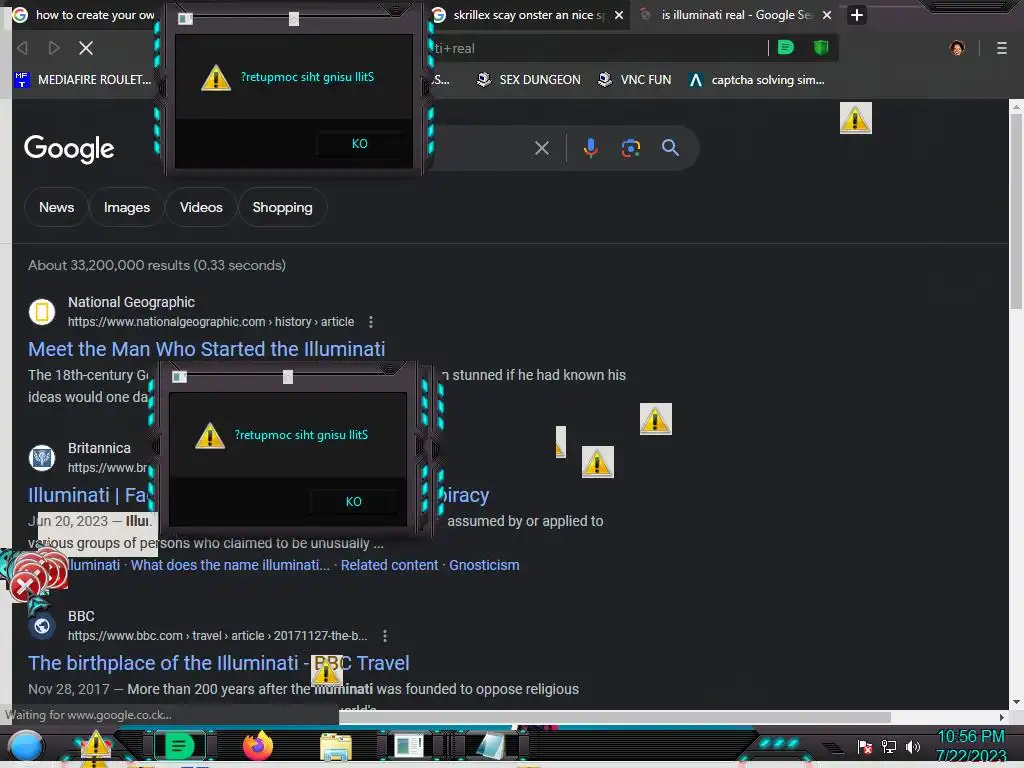The width and height of the screenshot is (1024, 768).
Task: Filter results by Videos
Action: pyautogui.click(x=201, y=207)
